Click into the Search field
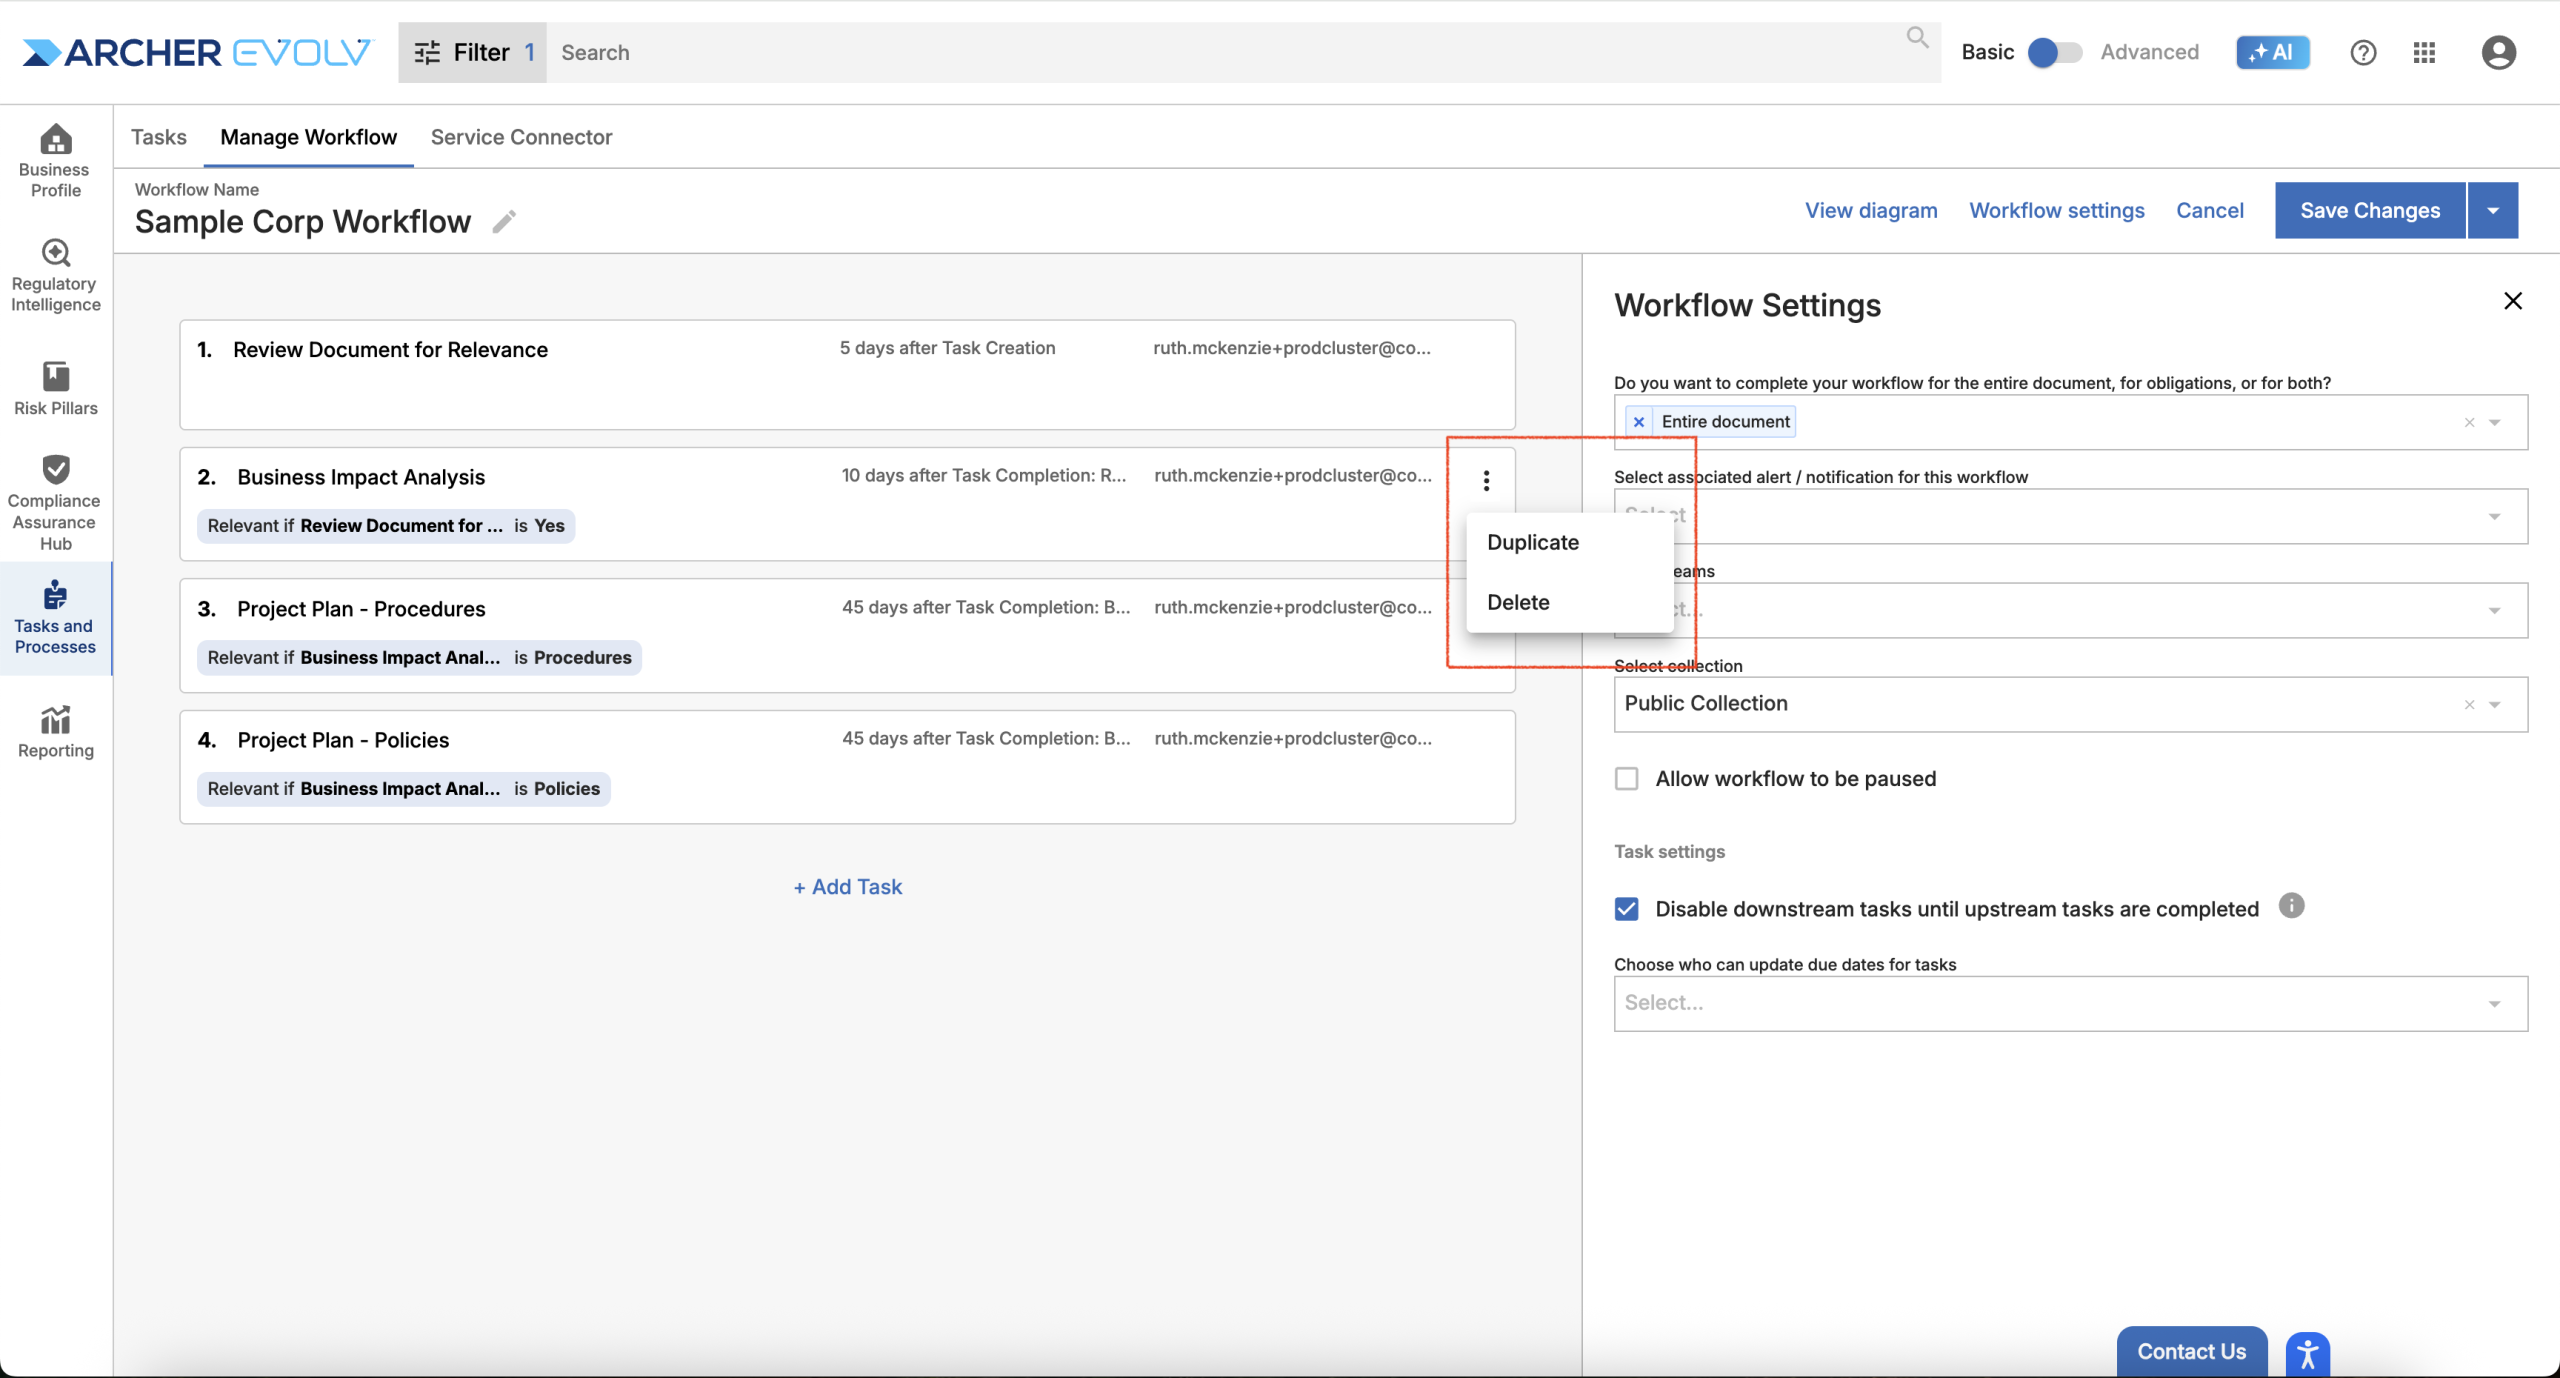Image resolution: width=2560 pixels, height=1378 pixels. 1230,52
